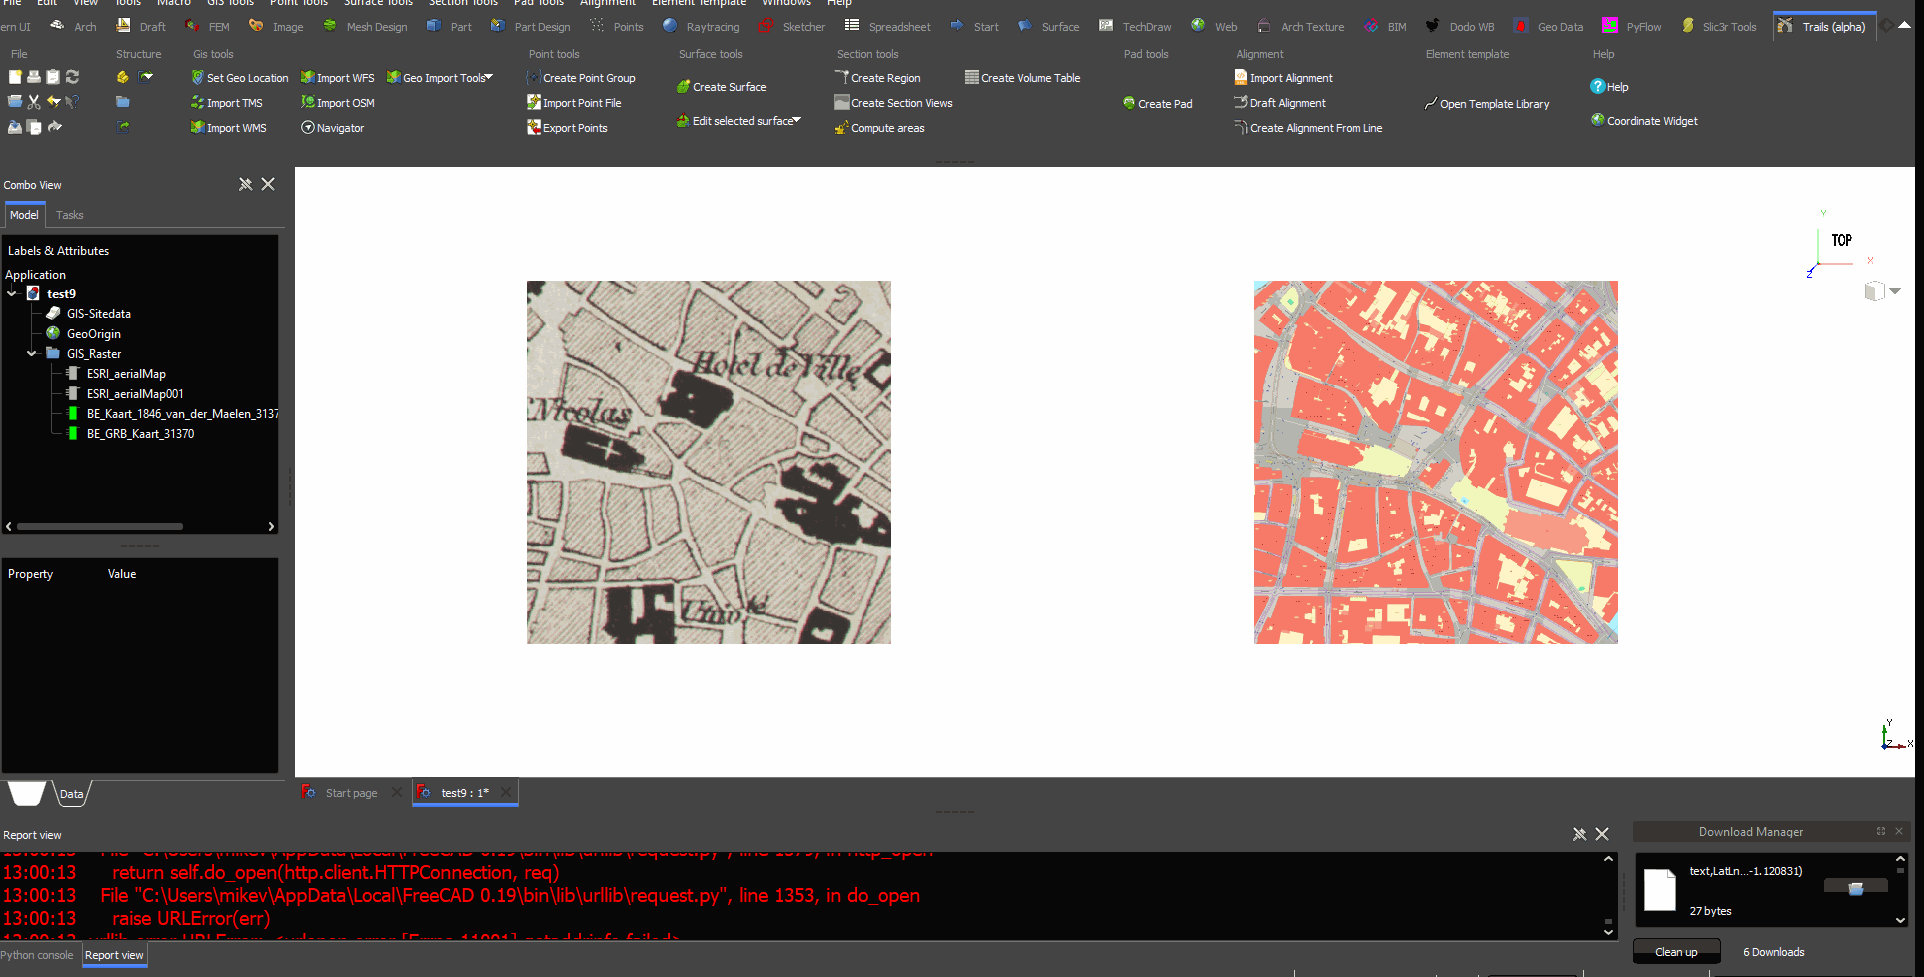The height and width of the screenshot is (977, 1924).
Task: Click the open file folder icon
Action: point(15,102)
